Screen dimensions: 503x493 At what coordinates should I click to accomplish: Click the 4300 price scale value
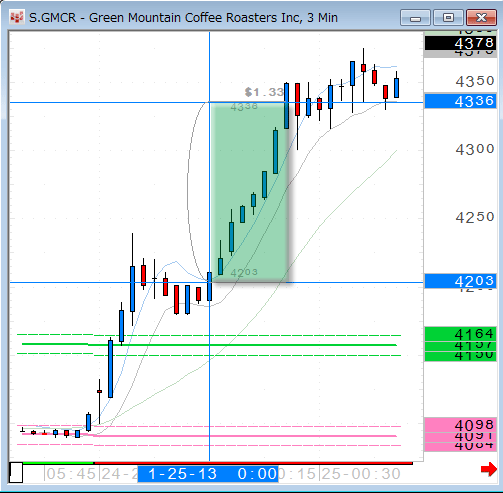pyautogui.click(x=475, y=149)
